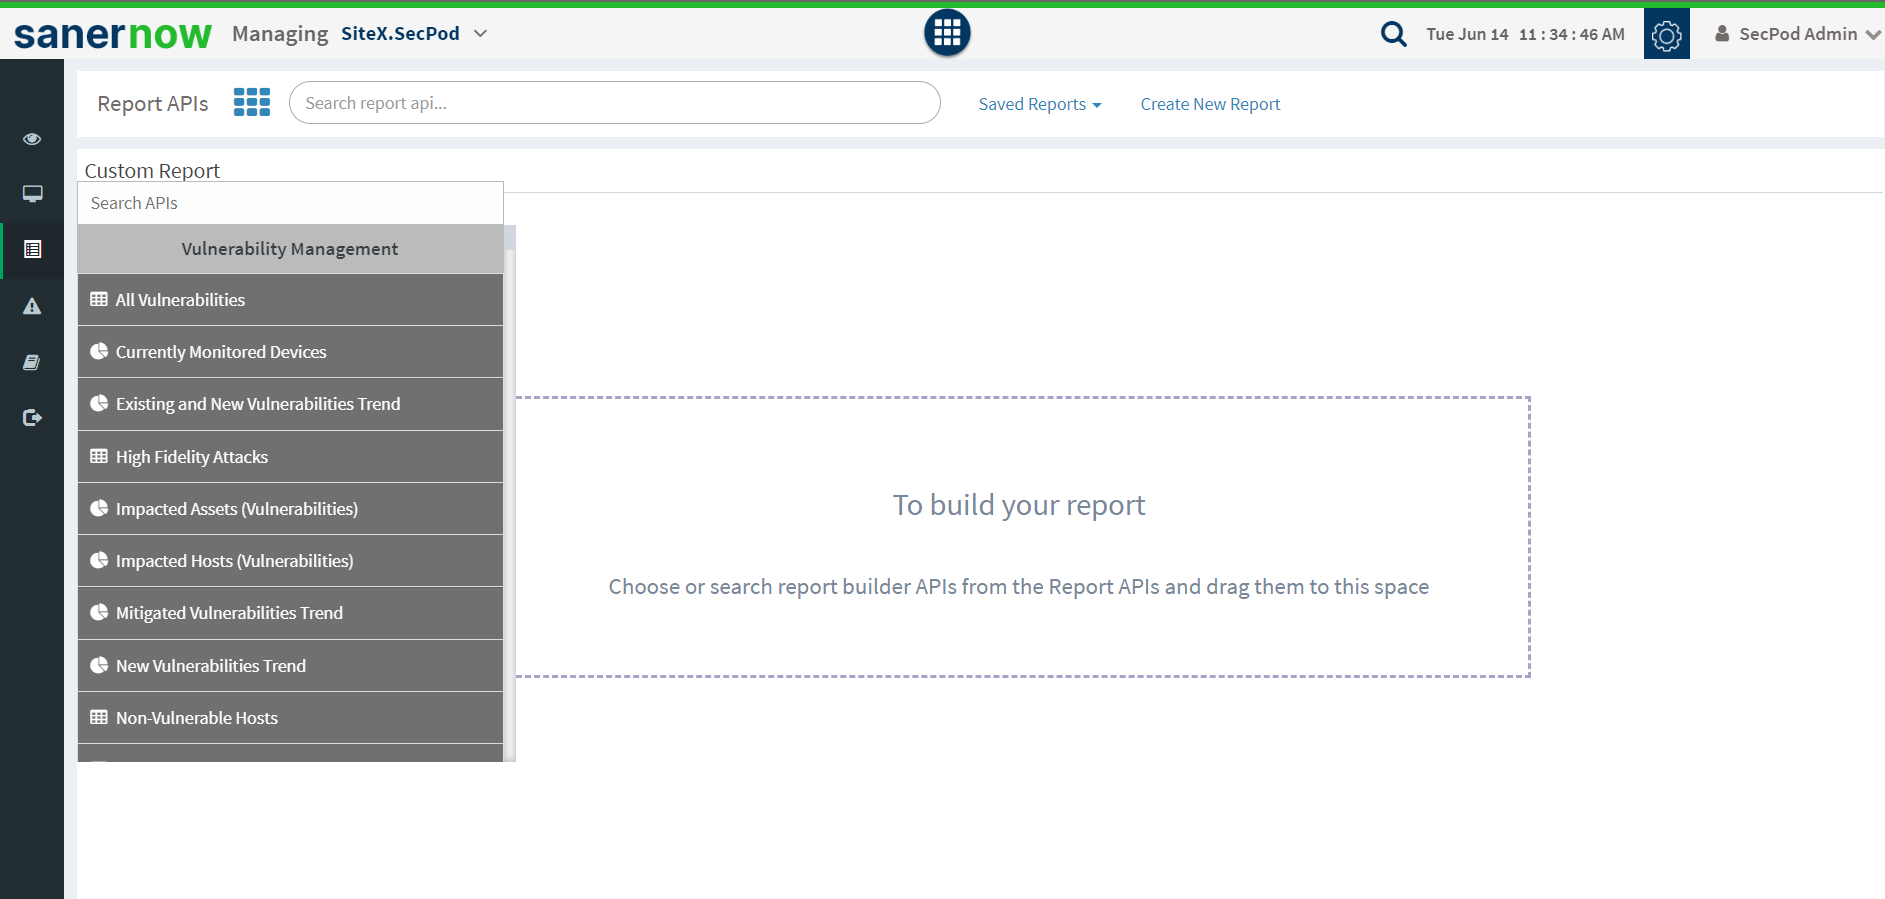Select Impacted Hosts (Vulnerabilities) API
This screenshot has width=1885, height=899.
tap(290, 561)
